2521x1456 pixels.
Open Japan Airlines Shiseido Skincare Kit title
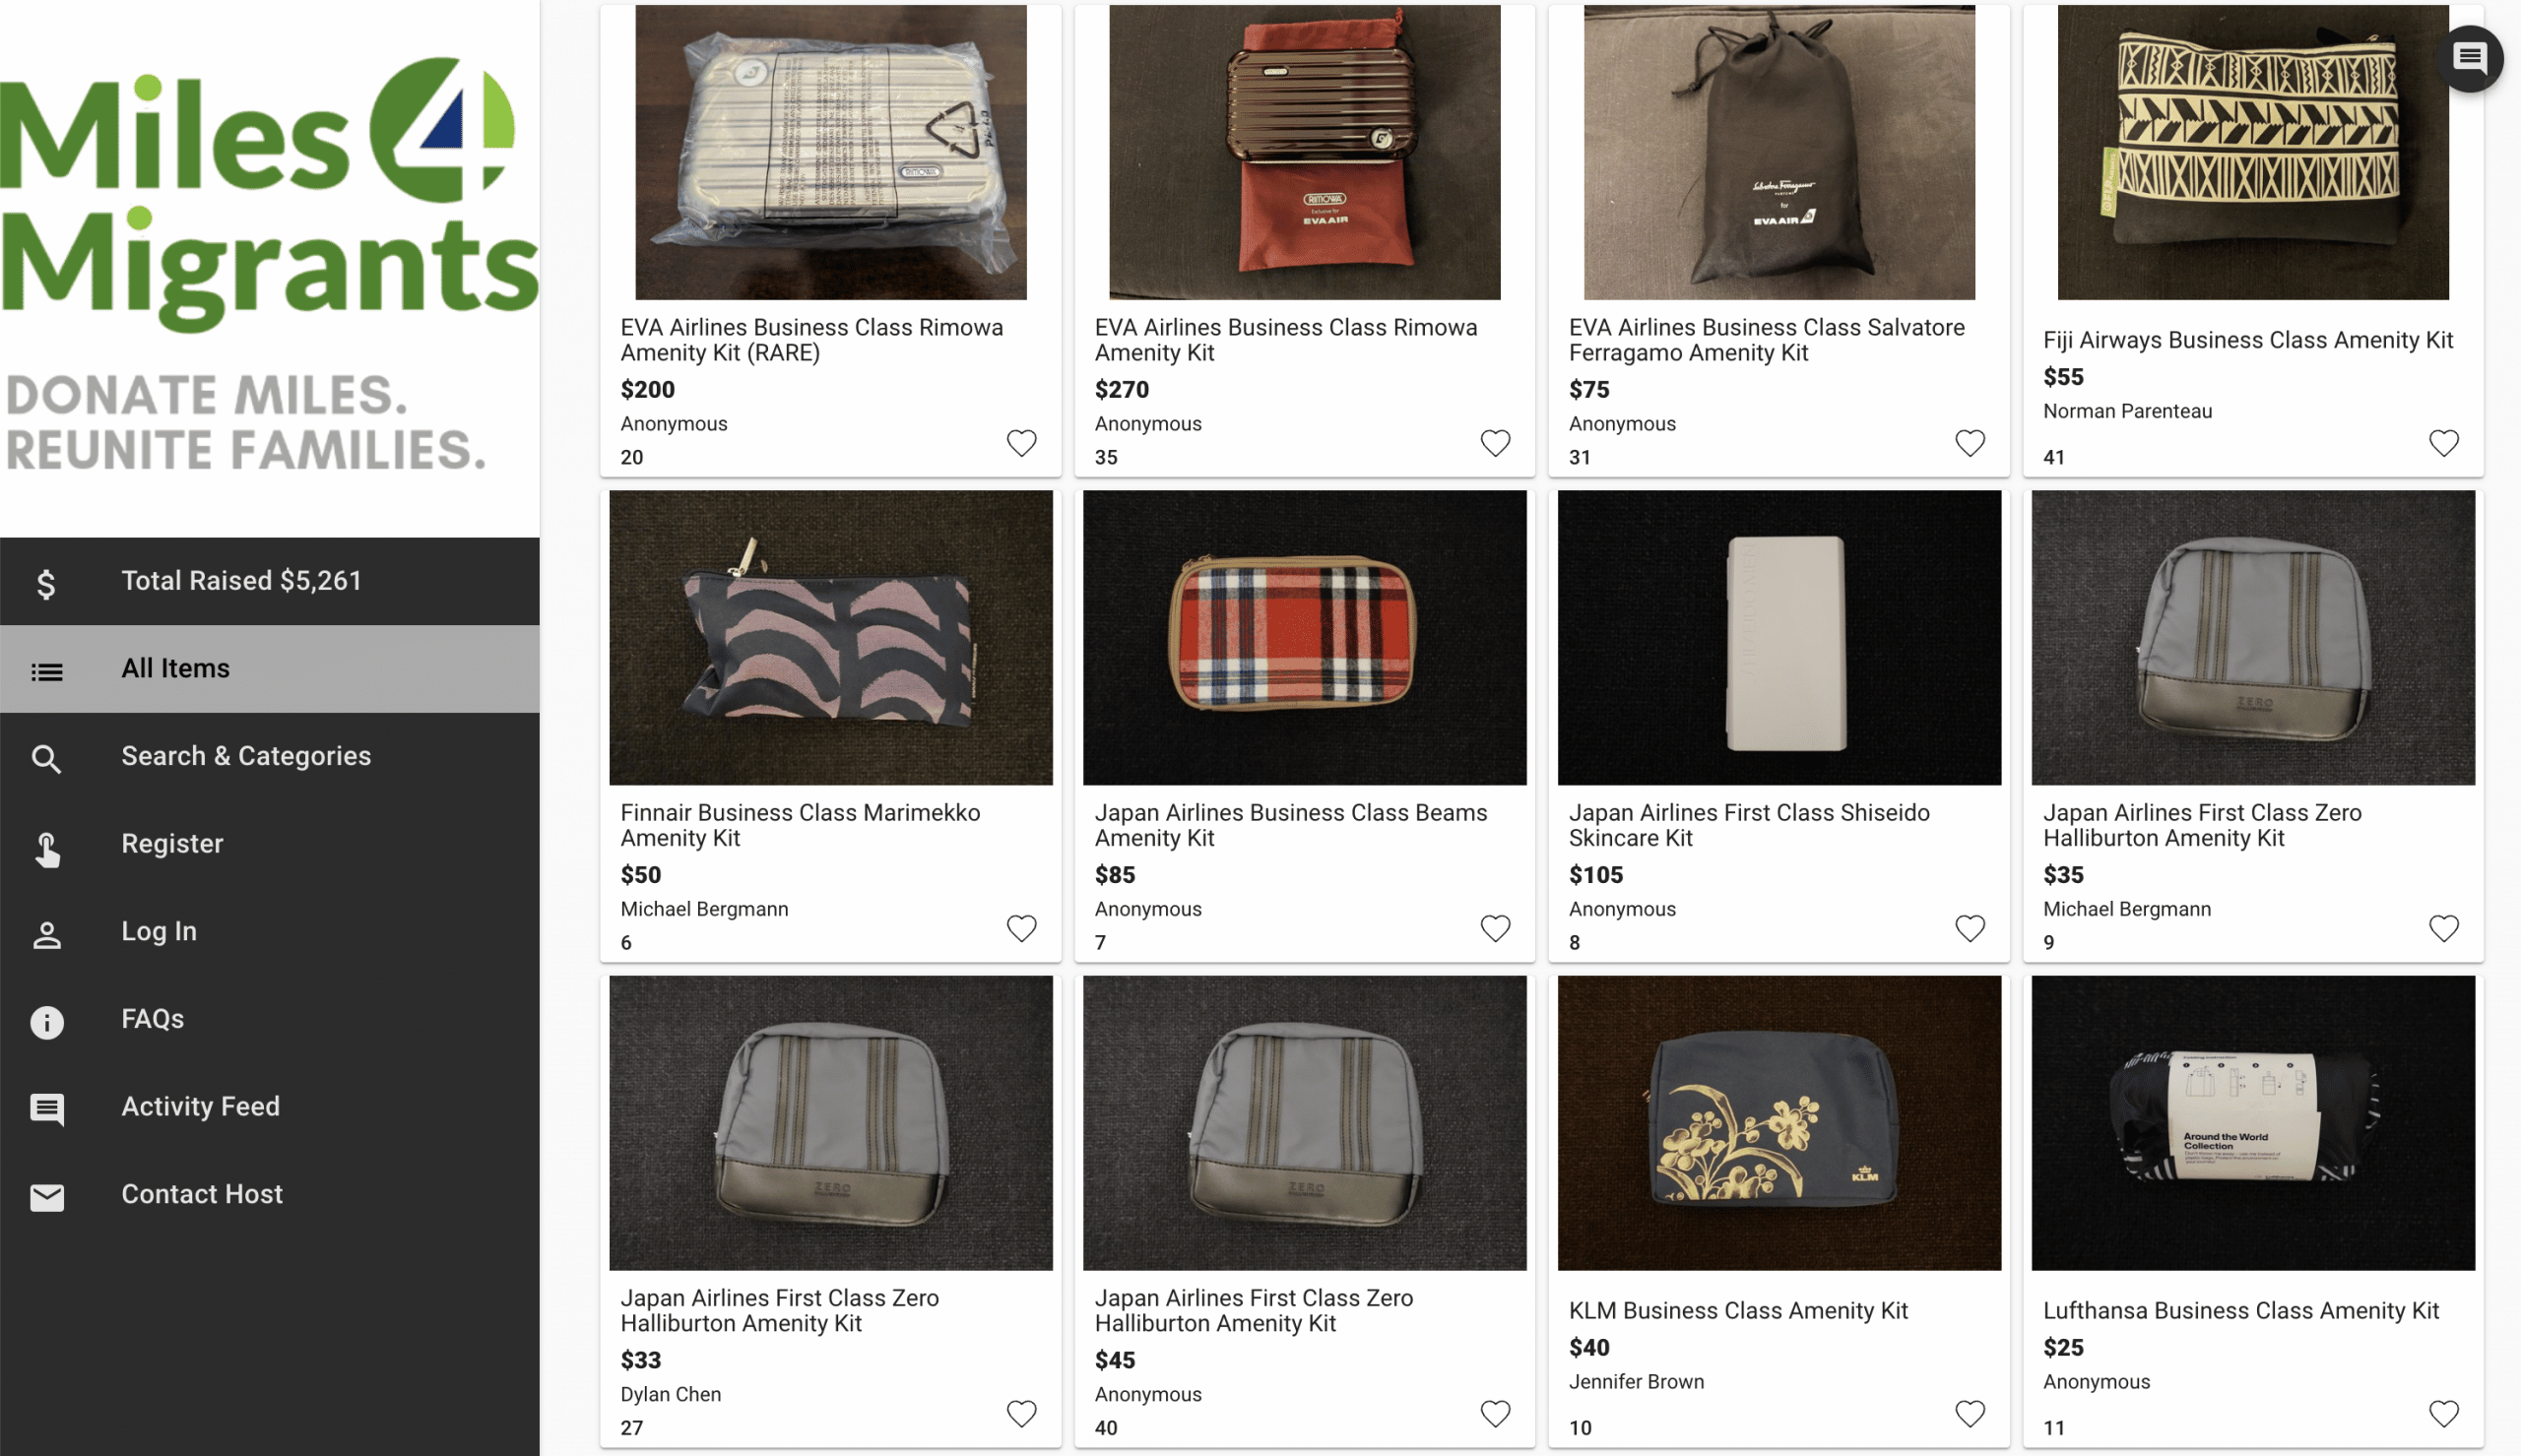(1748, 825)
